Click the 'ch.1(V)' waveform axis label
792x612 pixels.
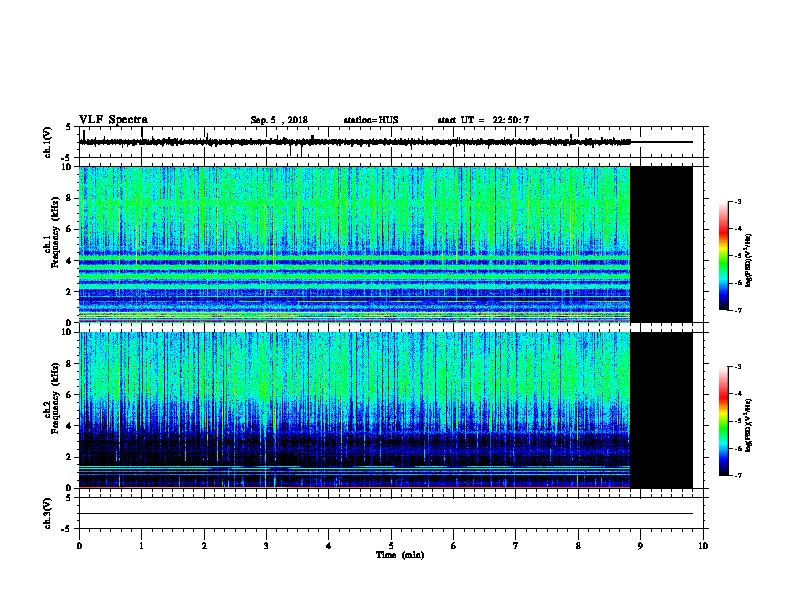click(x=48, y=142)
